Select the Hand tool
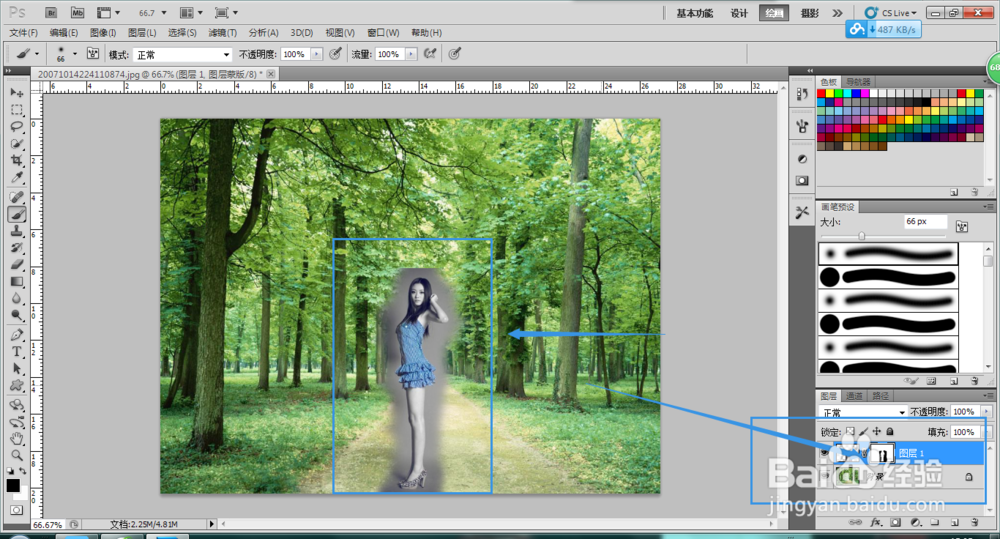Image resolution: width=1000 pixels, height=539 pixels. (17, 439)
